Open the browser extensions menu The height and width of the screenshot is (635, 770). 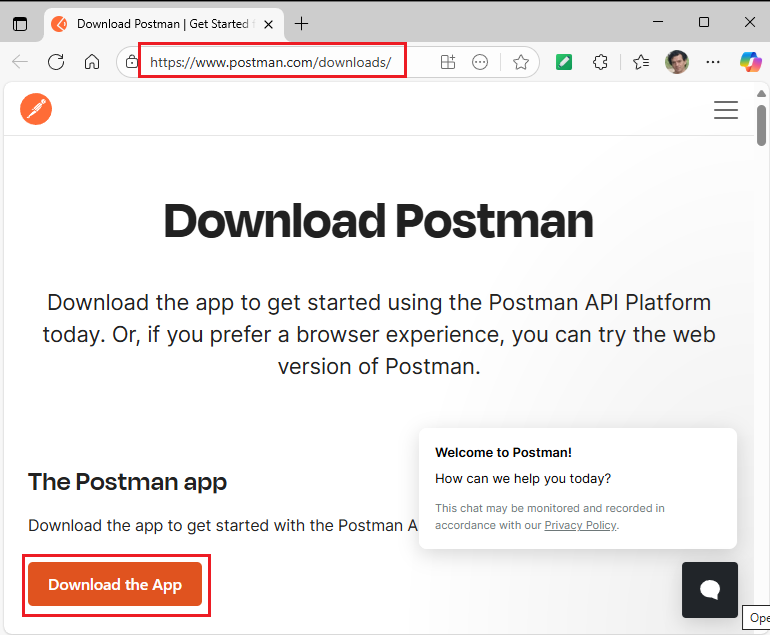point(600,62)
